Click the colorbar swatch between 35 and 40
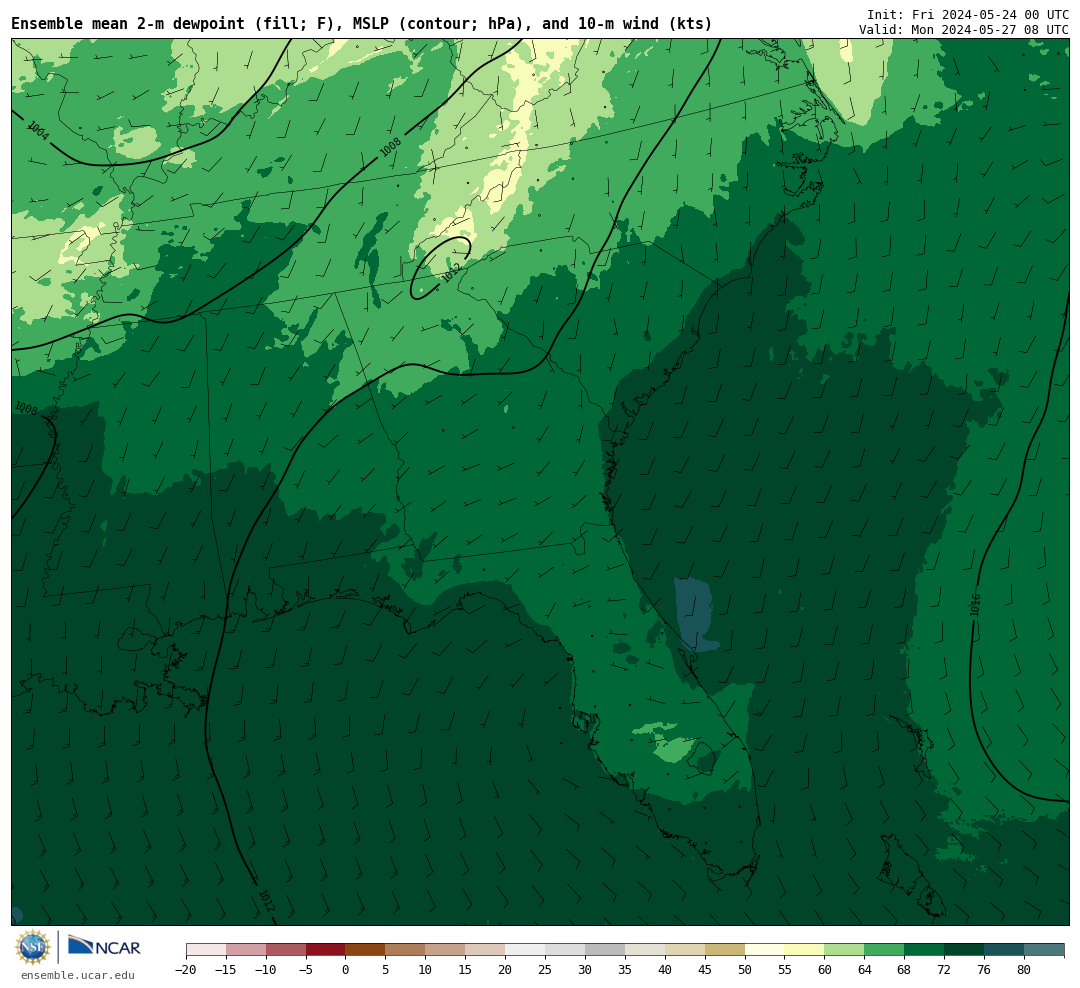The image size is (1080, 988). pyautogui.click(x=645, y=950)
